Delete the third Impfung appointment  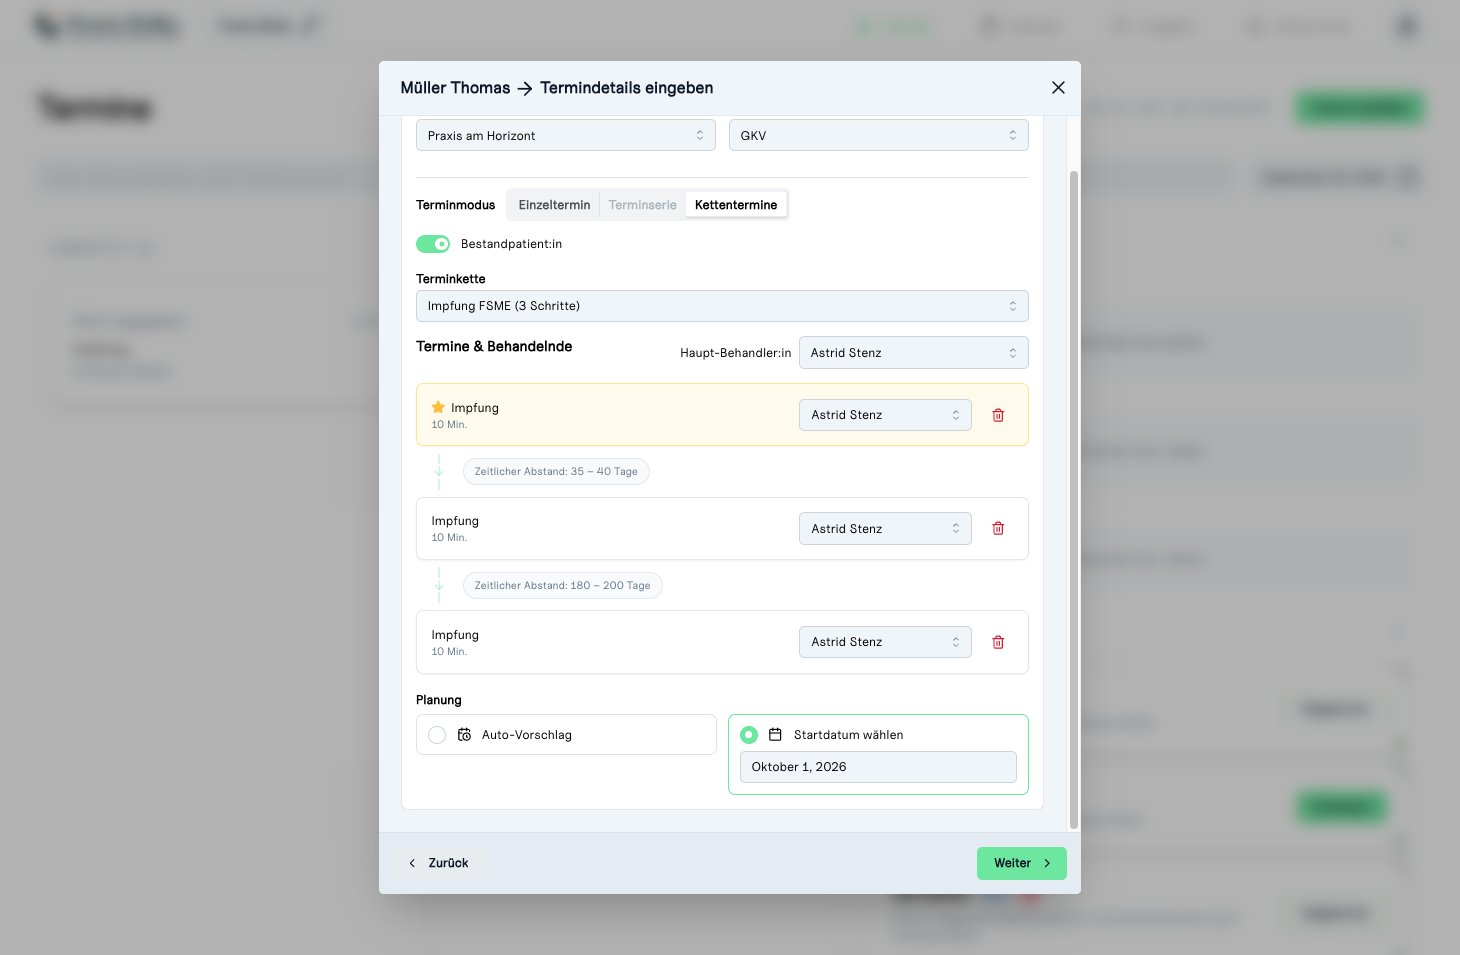(x=998, y=642)
